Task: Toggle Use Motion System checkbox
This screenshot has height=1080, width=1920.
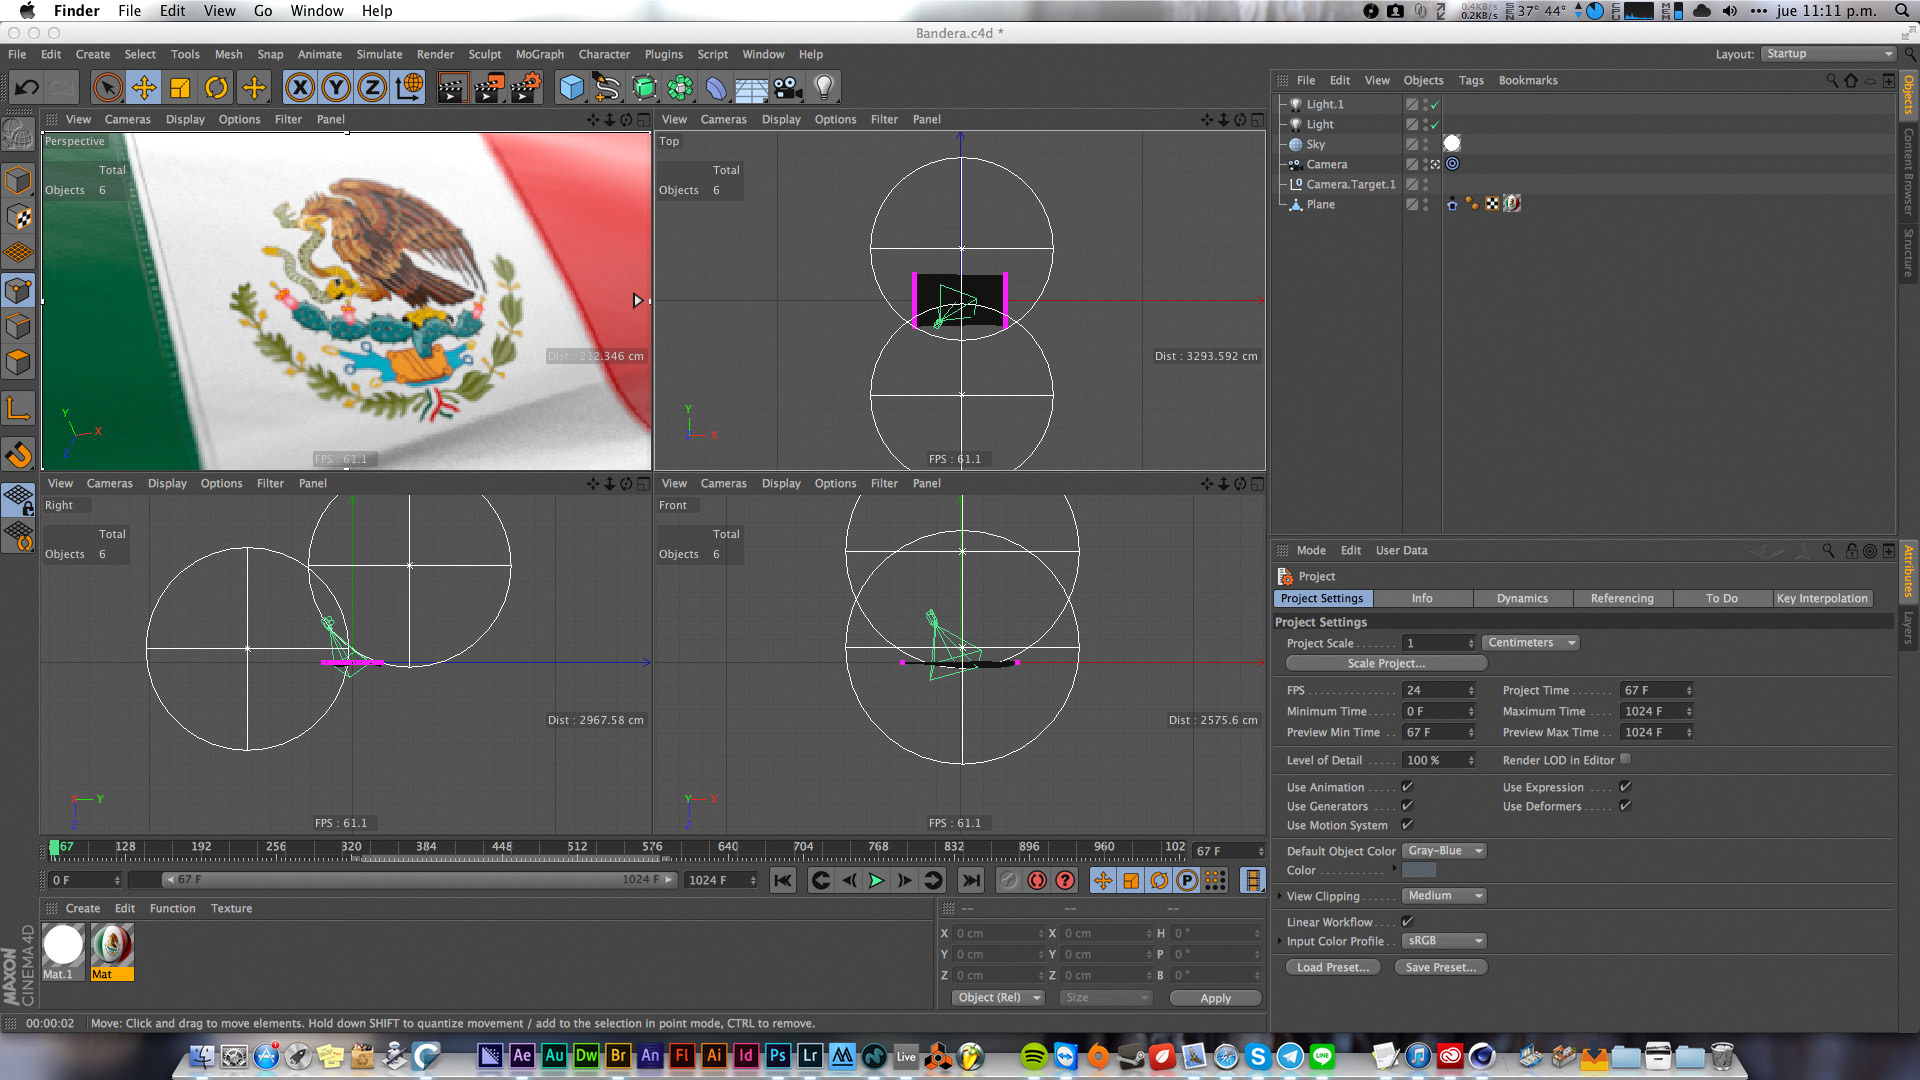Action: (1407, 825)
